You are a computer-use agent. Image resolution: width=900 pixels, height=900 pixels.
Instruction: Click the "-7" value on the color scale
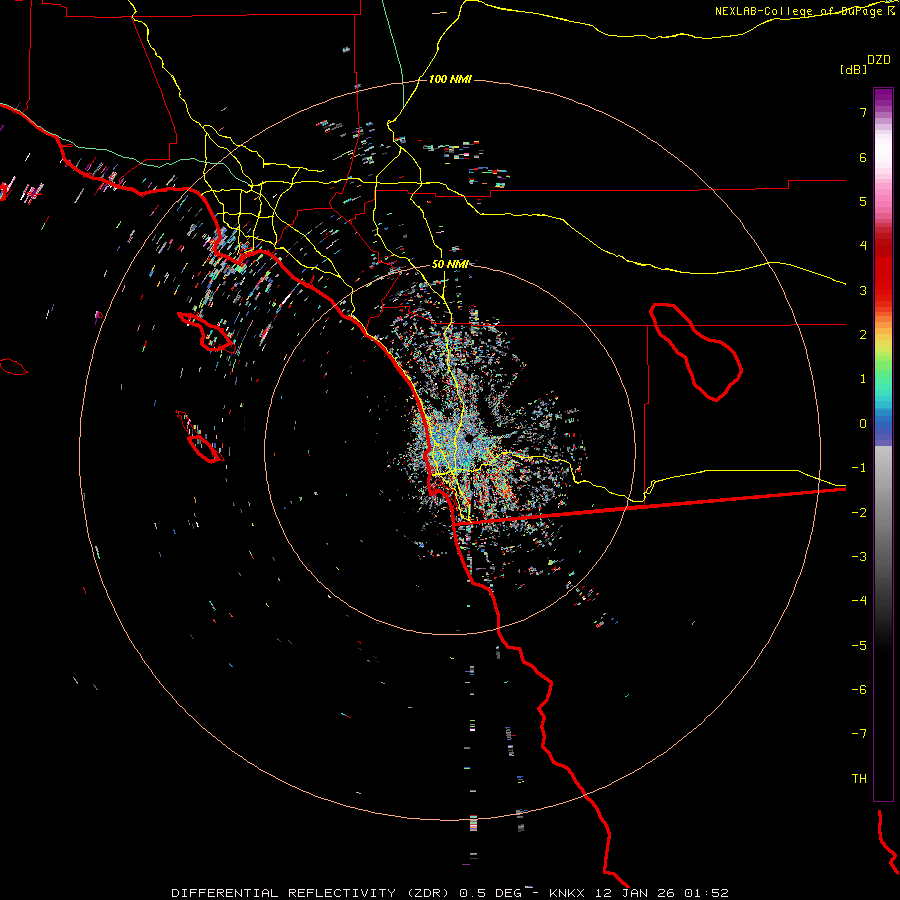859,734
